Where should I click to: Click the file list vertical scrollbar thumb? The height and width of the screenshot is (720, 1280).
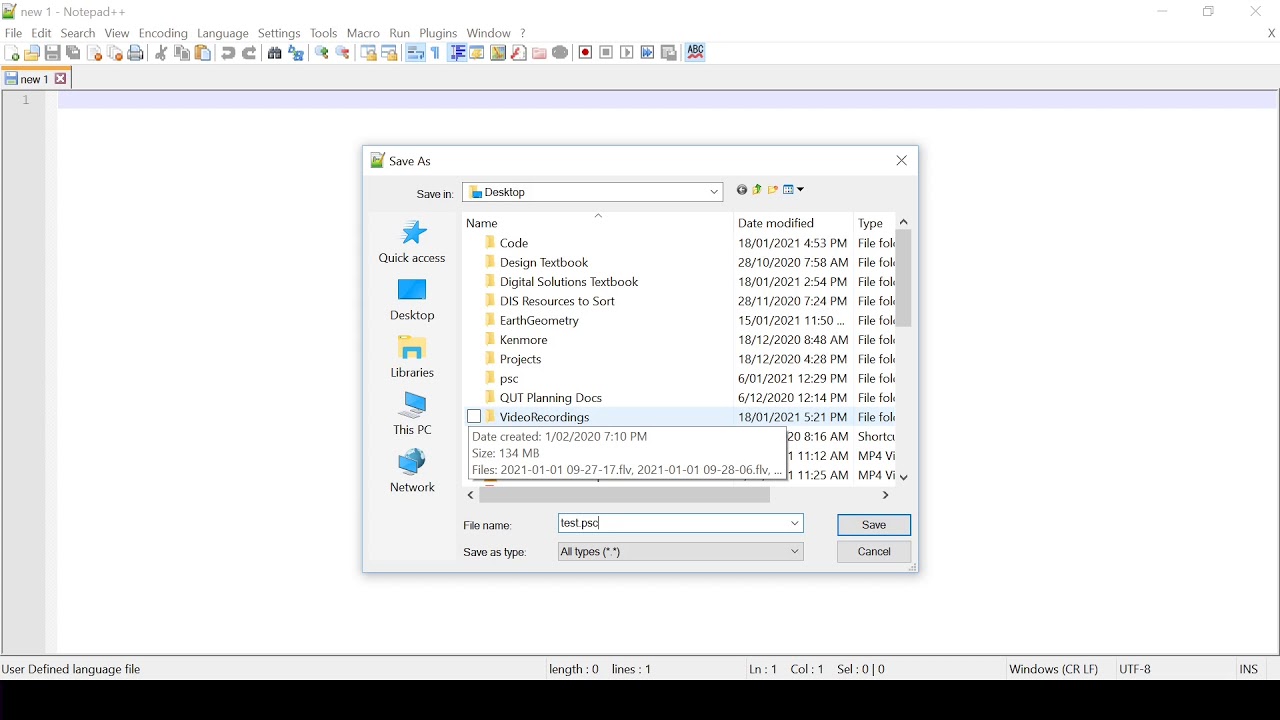point(905,279)
